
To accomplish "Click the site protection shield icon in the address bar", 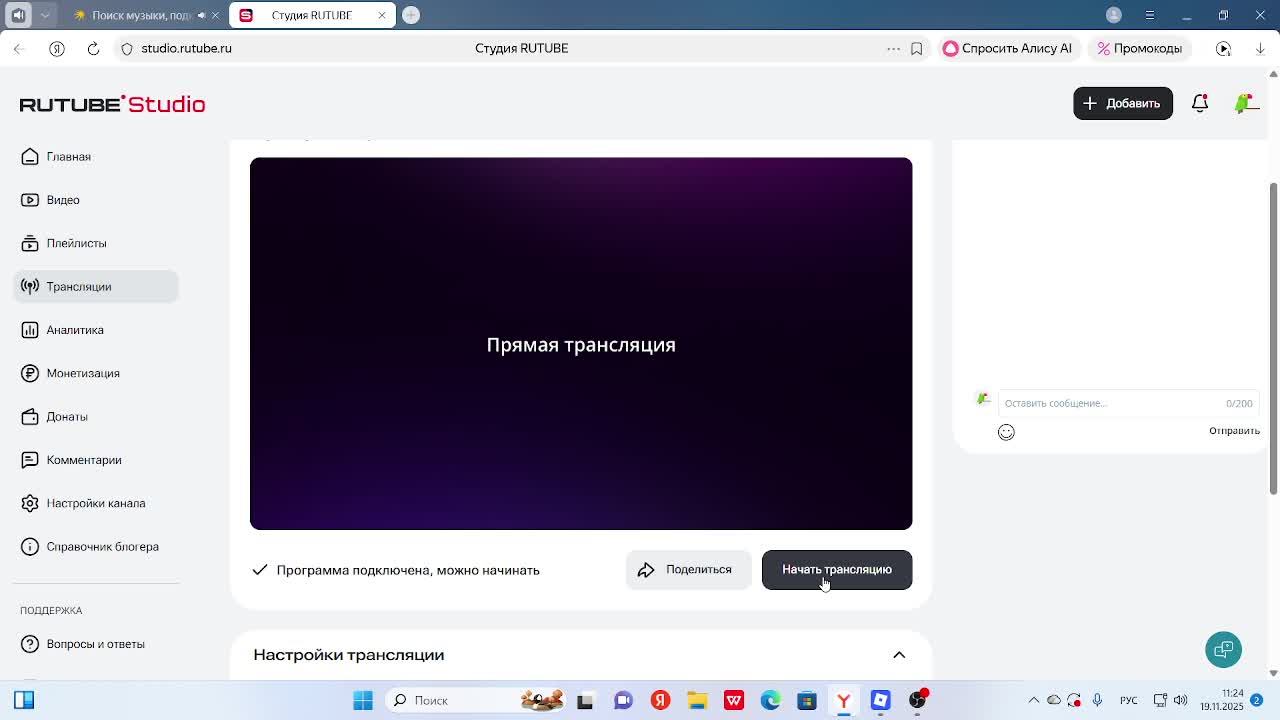I will [x=126, y=48].
